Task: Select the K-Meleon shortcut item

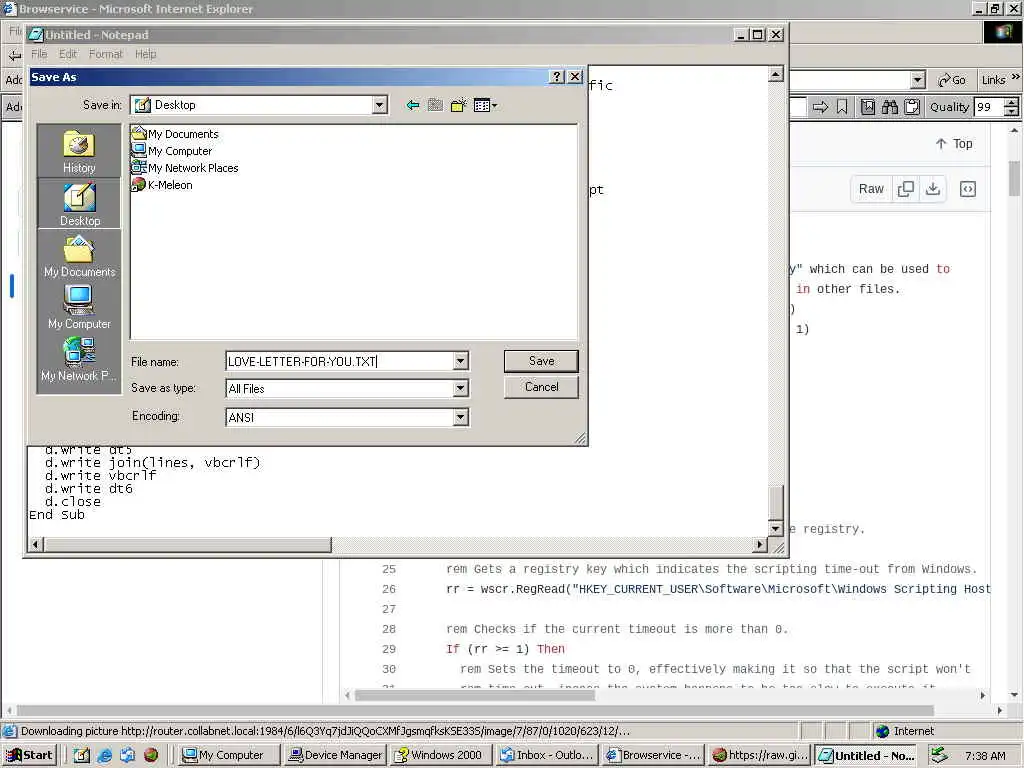Action: pyautogui.click(x=162, y=185)
